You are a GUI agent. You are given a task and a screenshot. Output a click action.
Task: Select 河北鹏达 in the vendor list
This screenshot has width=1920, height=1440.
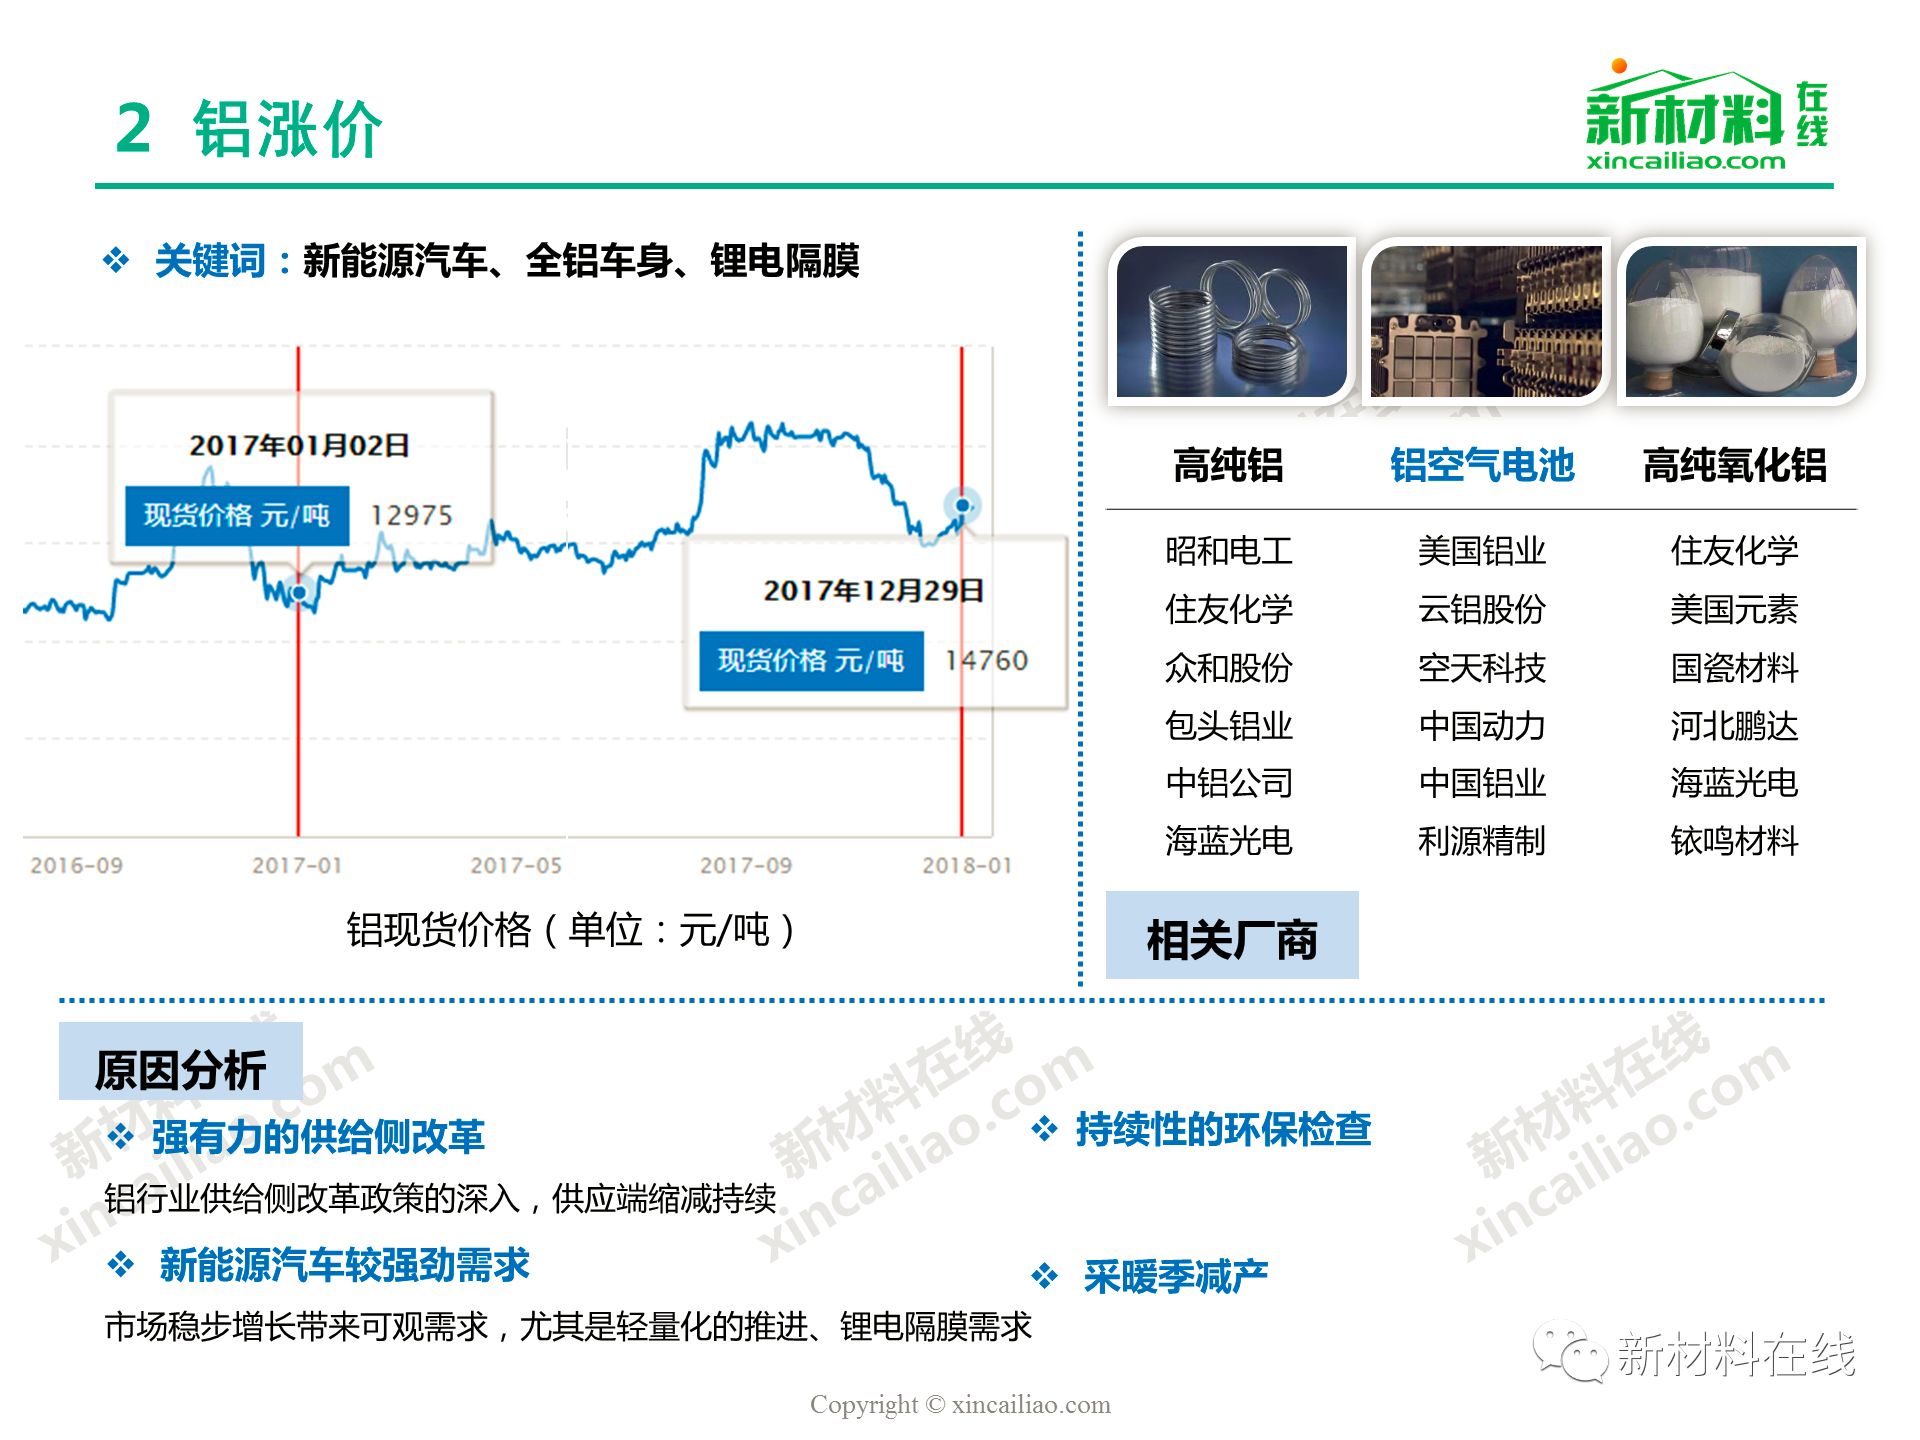(1735, 725)
